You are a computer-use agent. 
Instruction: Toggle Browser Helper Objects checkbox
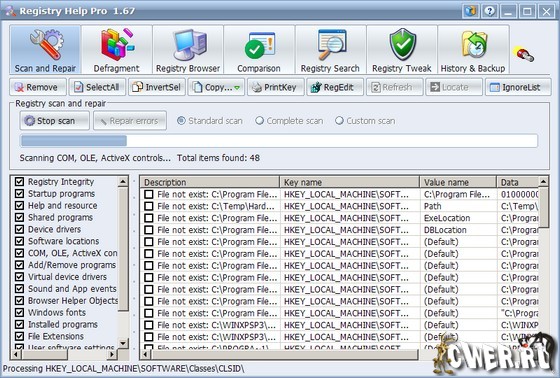coord(19,300)
